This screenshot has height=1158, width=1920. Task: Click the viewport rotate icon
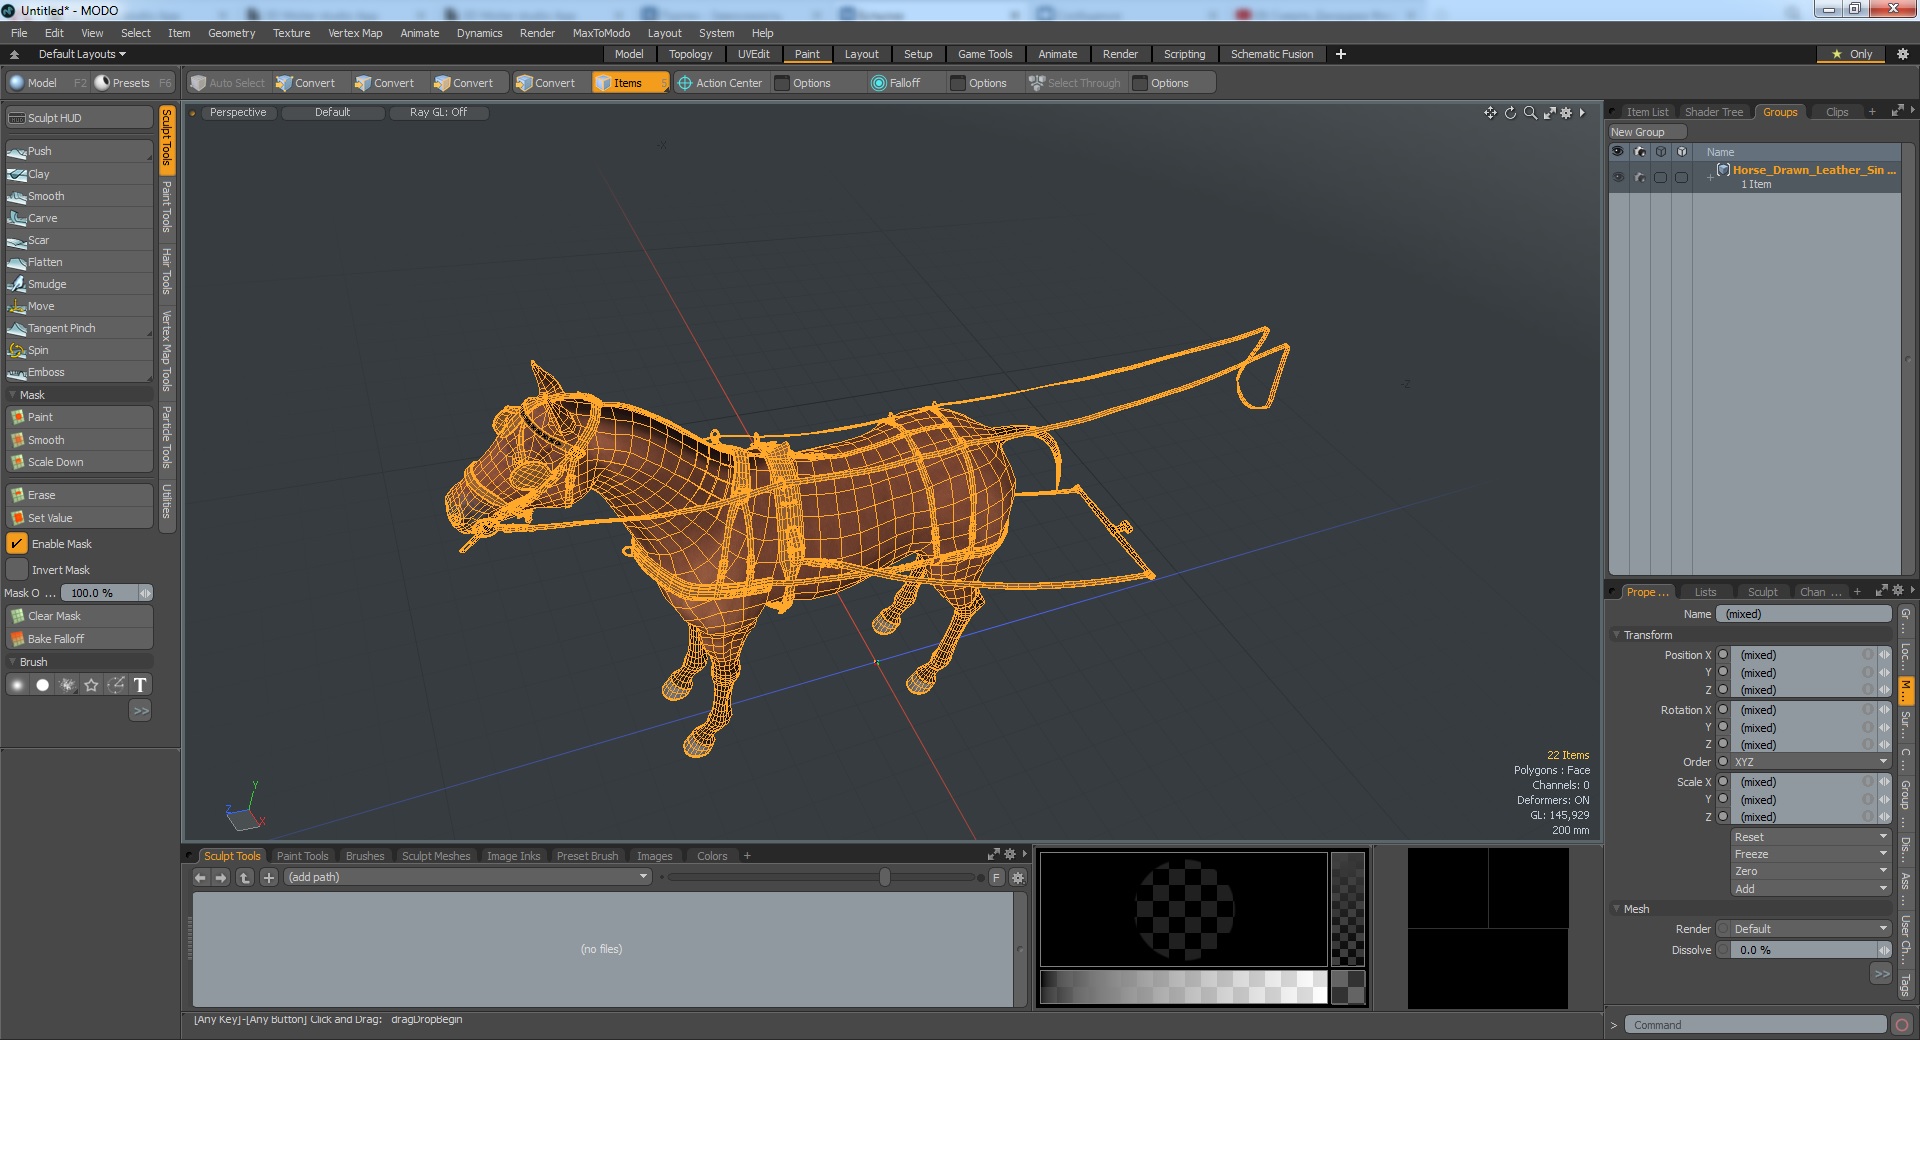[1510, 113]
